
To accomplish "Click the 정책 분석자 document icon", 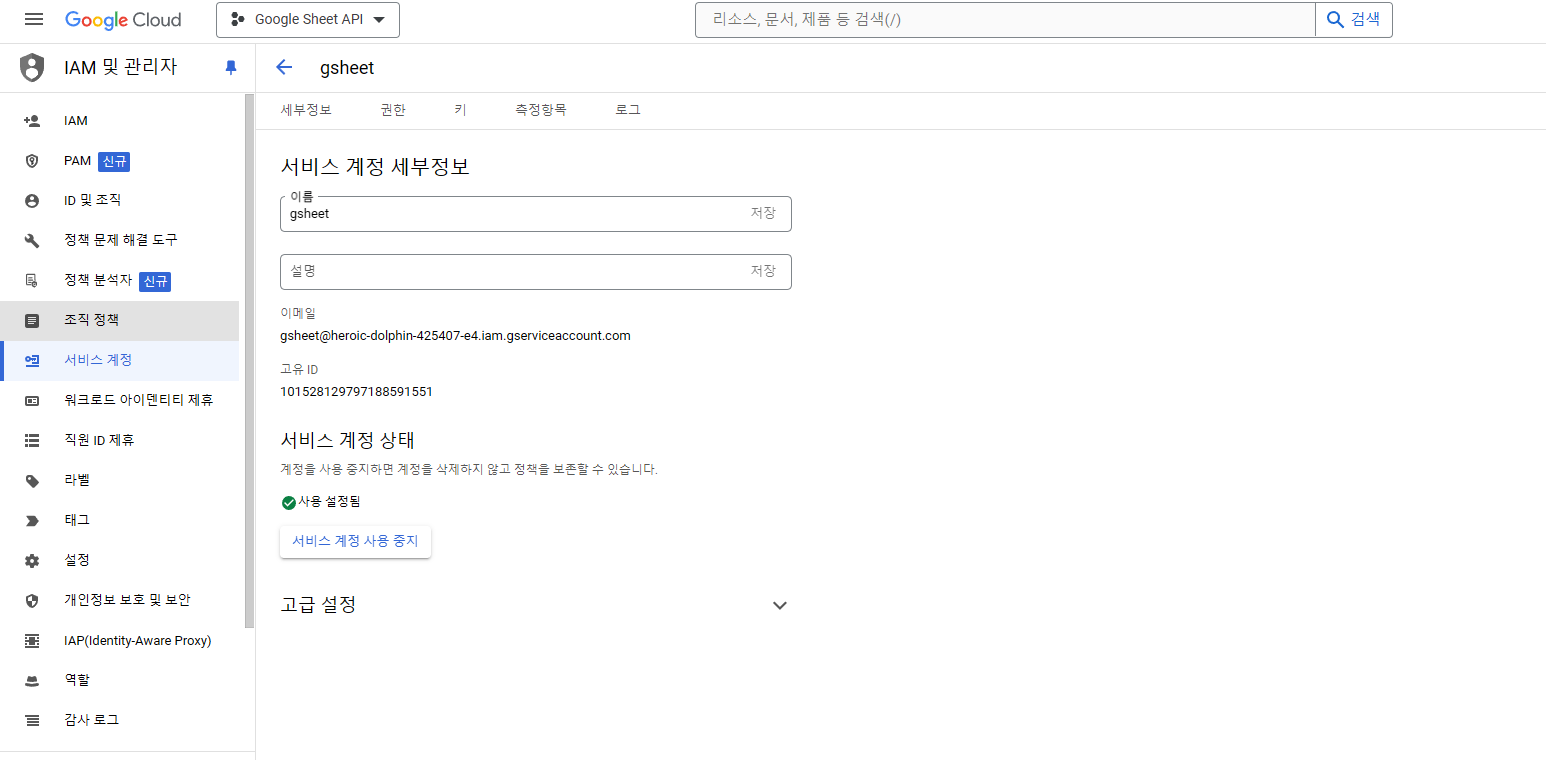I will [x=32, y=281].
